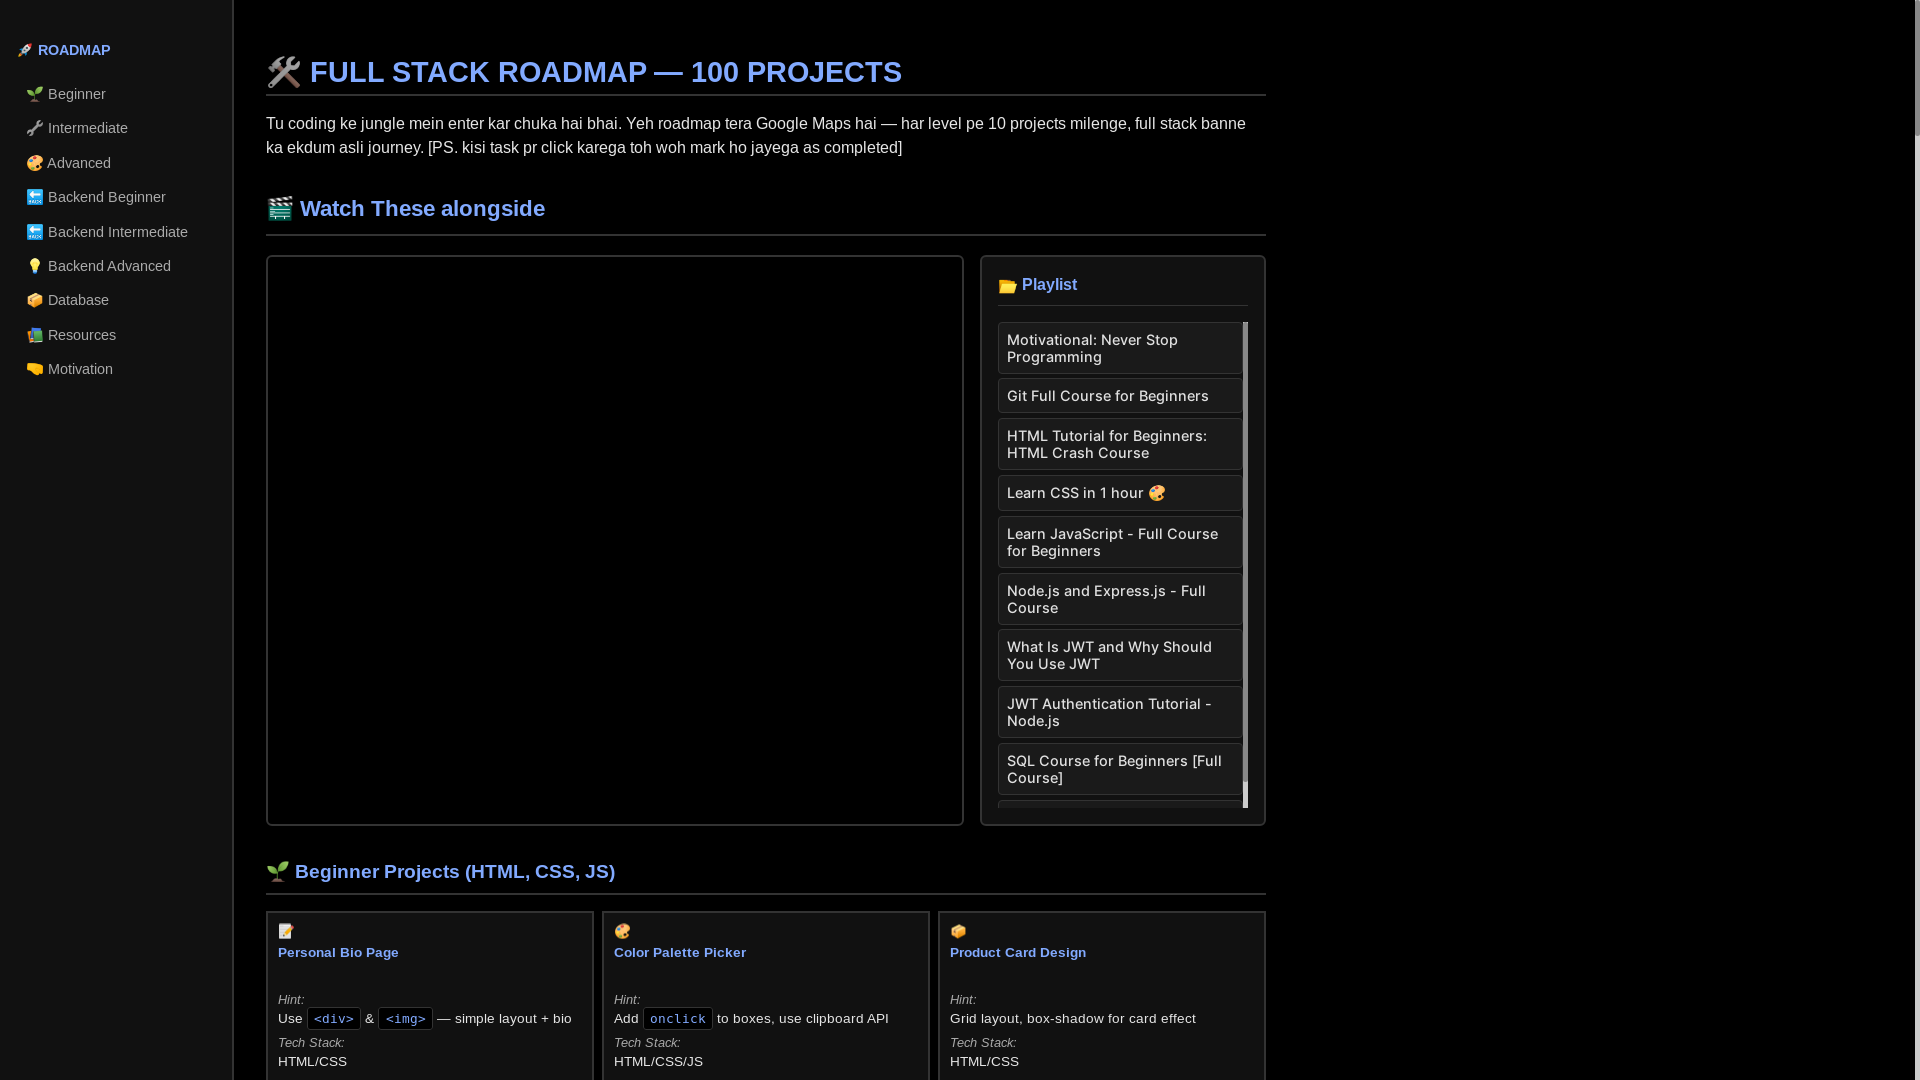Pick Learn JavaScript - Full Course for Beginners
Viewport: 1920px width, 1080px height.
tap(1120, 542)
